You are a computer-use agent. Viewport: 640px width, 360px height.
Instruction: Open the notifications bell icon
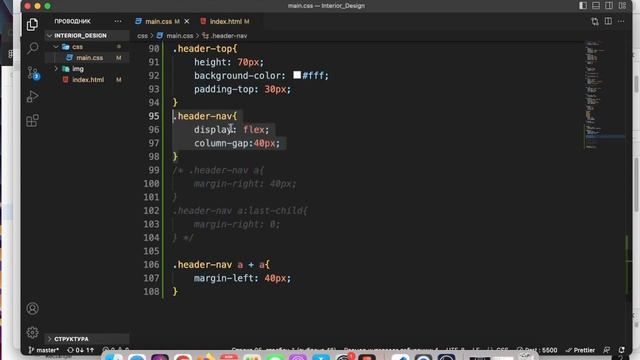click(x=621, y=350)
